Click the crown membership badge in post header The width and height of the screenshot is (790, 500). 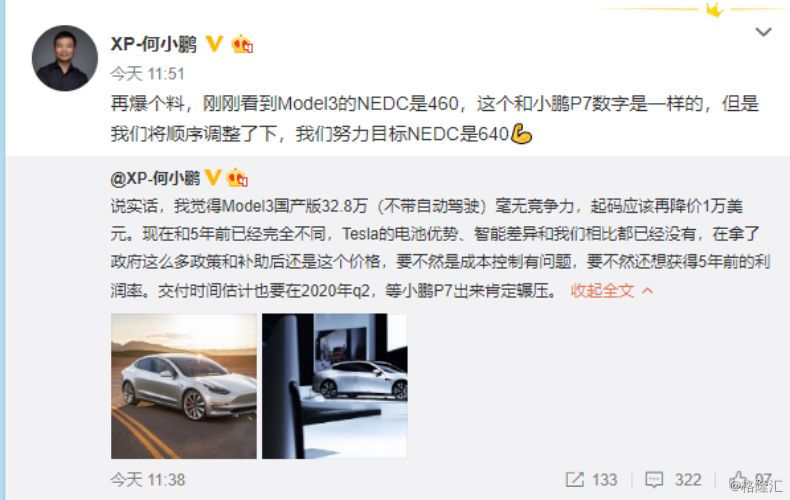[x=242, y=44]
